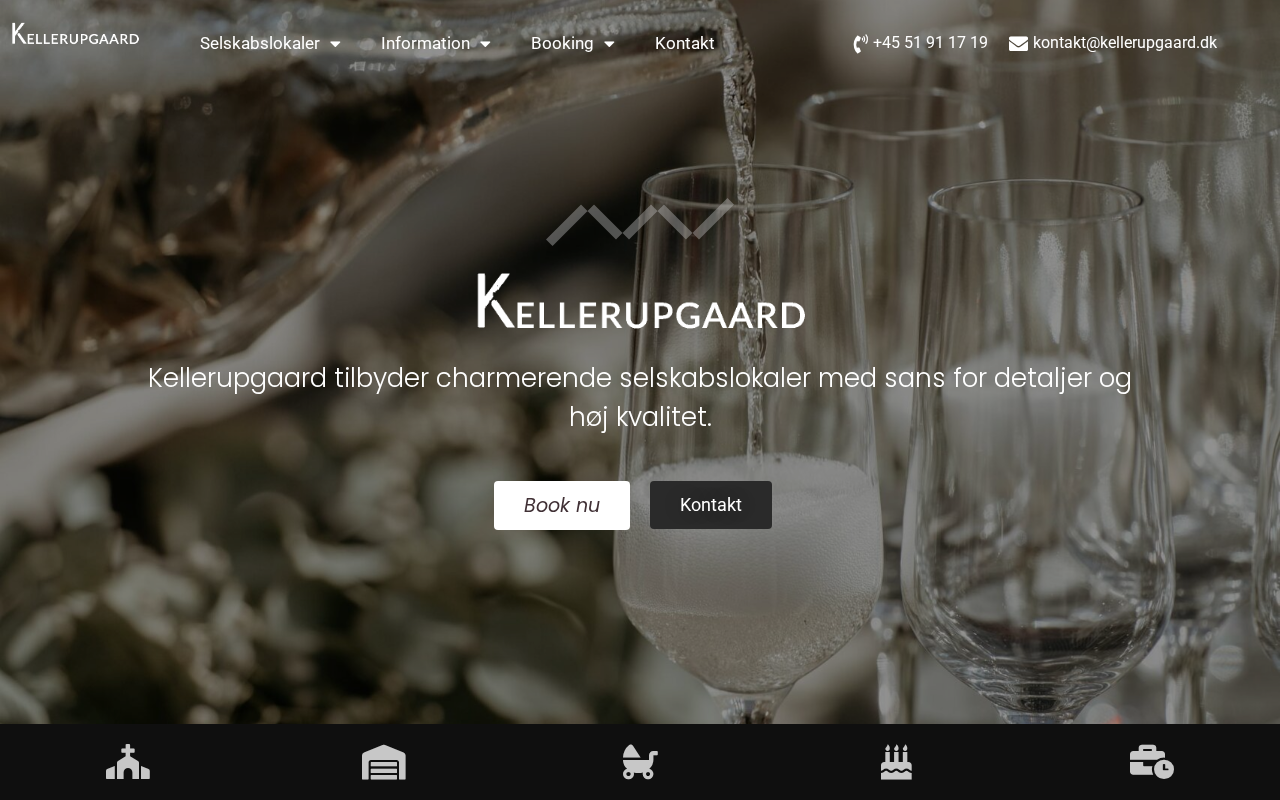Click the church icon in bottom bar

[128, 762]
